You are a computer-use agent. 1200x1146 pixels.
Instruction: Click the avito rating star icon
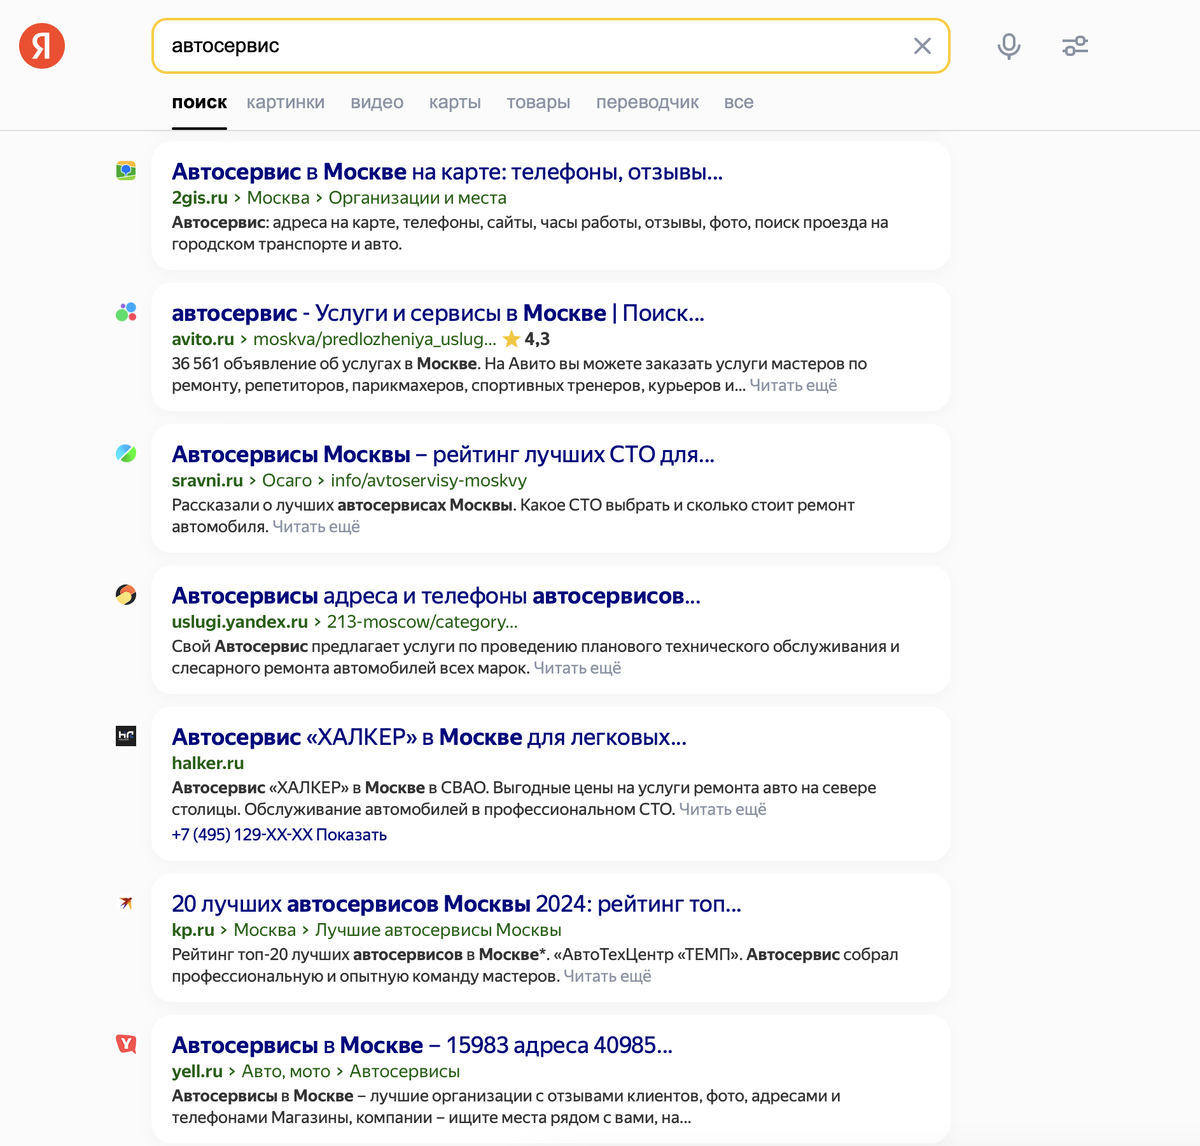click(511, 339)
